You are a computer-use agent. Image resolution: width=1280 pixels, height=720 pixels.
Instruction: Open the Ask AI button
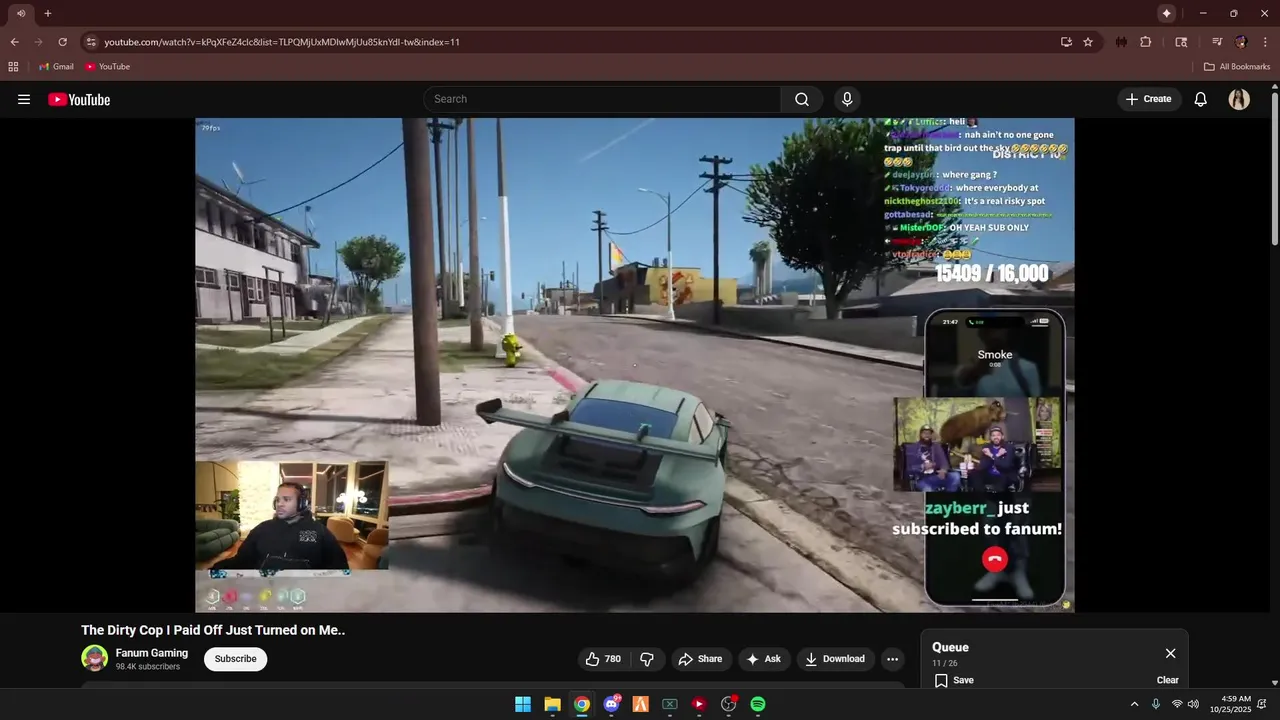pyautogui.click(x=763, y=659)
